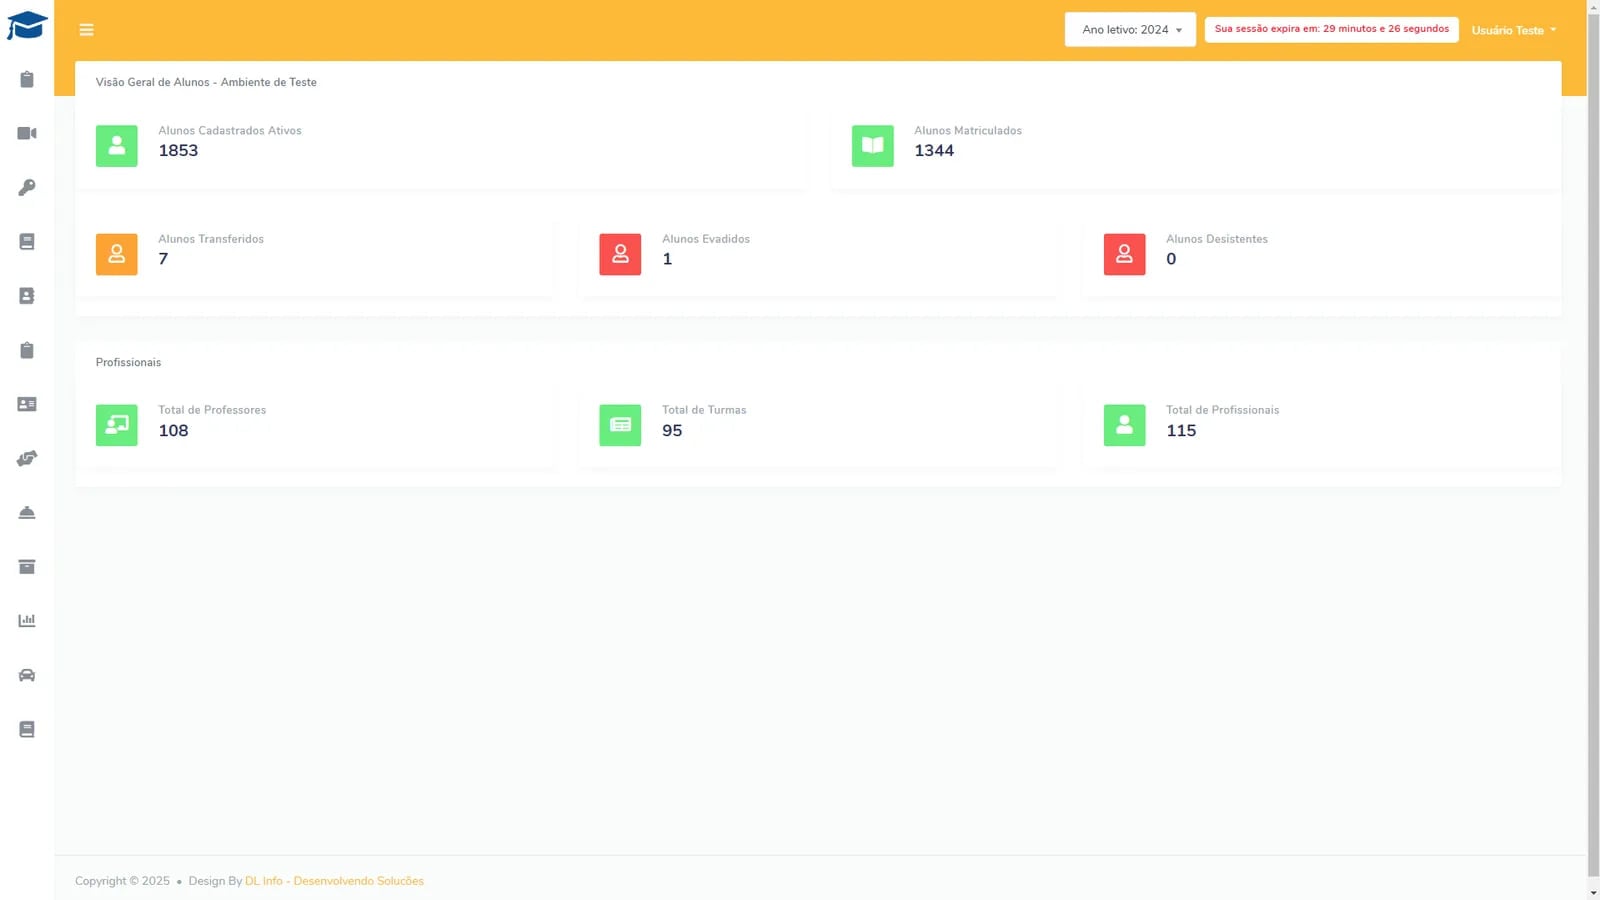Click the book icon below the key icon
The height and width of the screenshot is (900, 1600).
[27, 242]
